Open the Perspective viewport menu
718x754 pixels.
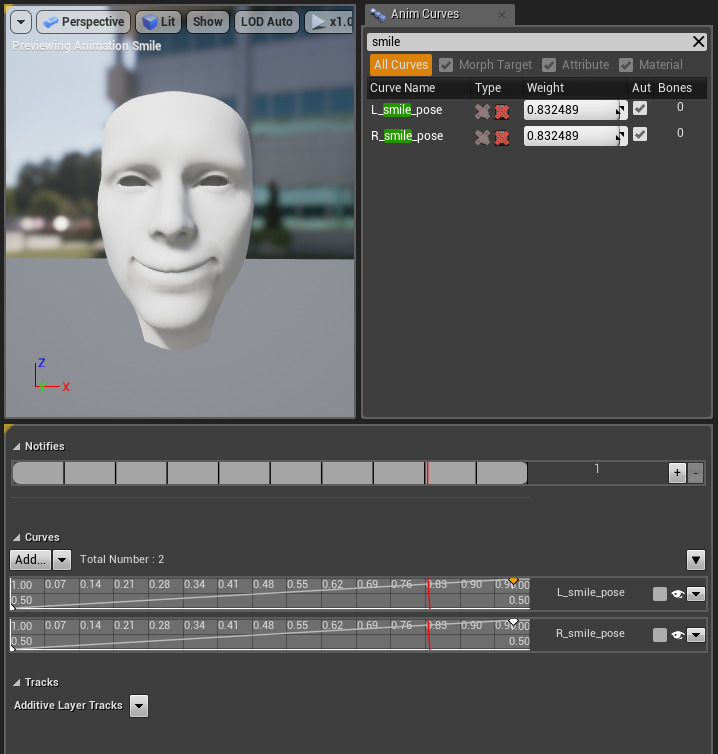coord(84,22)
